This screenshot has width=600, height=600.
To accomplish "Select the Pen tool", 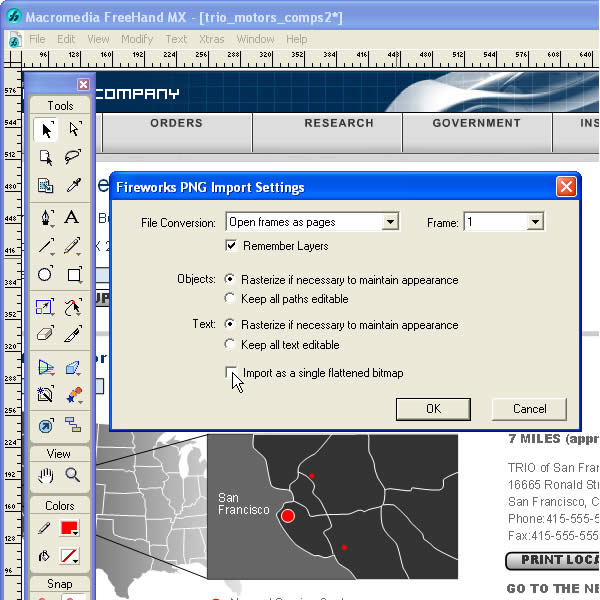I will [46, 218].
